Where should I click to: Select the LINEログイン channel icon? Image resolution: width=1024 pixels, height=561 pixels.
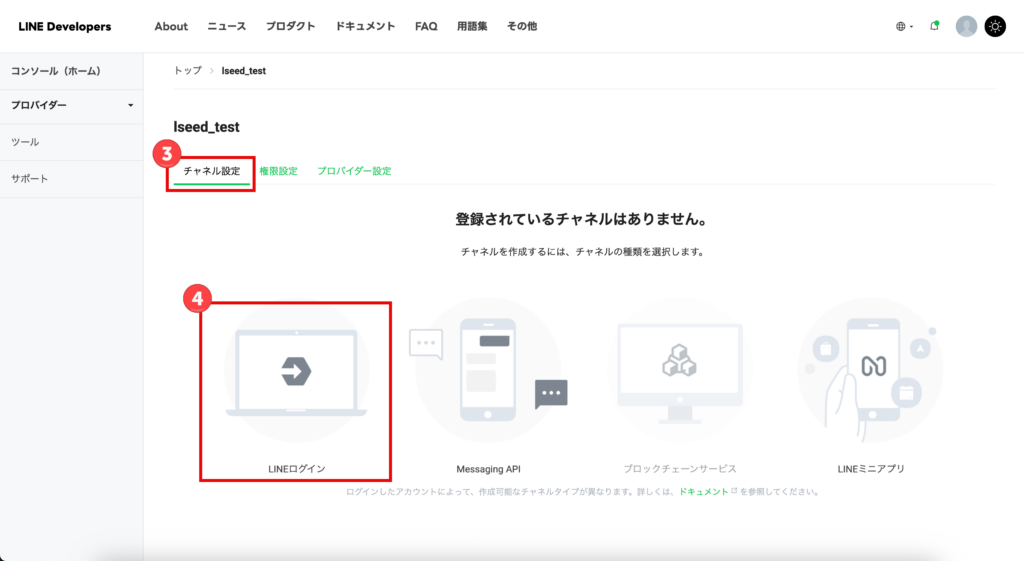tap(295, 373)
